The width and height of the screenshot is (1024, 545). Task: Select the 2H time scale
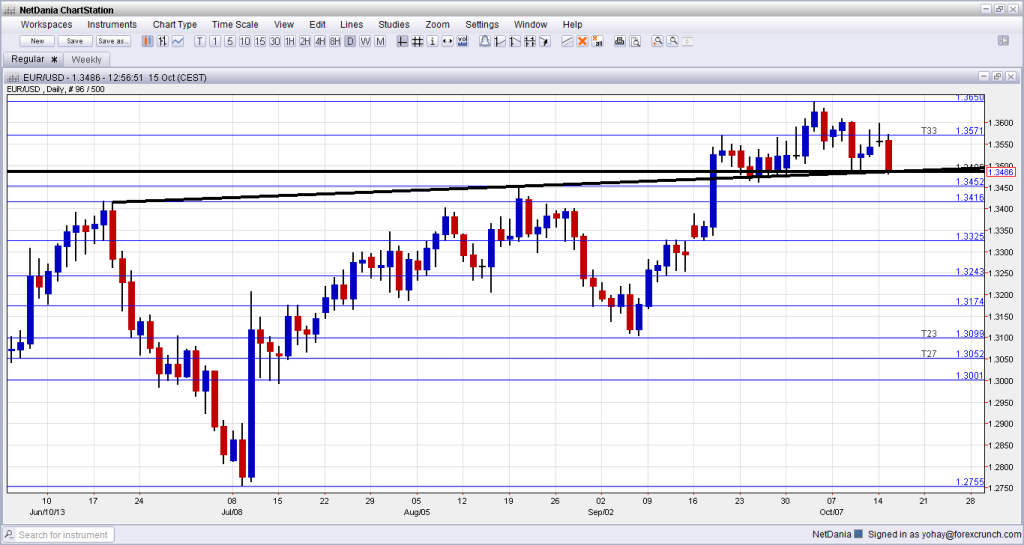[x=305, y=41]
